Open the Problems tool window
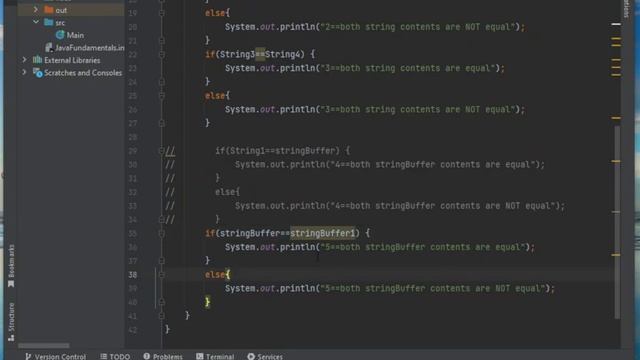Viewport: 640px width, 360px height. (x=163, y=356)
